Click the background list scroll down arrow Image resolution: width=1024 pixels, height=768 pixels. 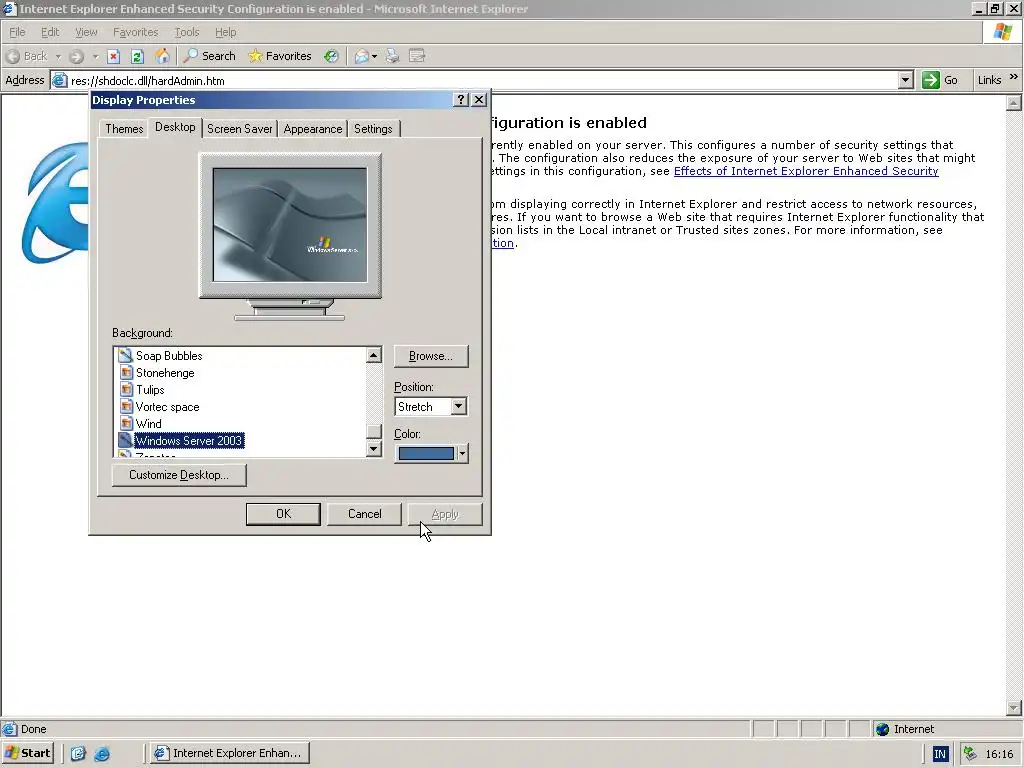374,449
